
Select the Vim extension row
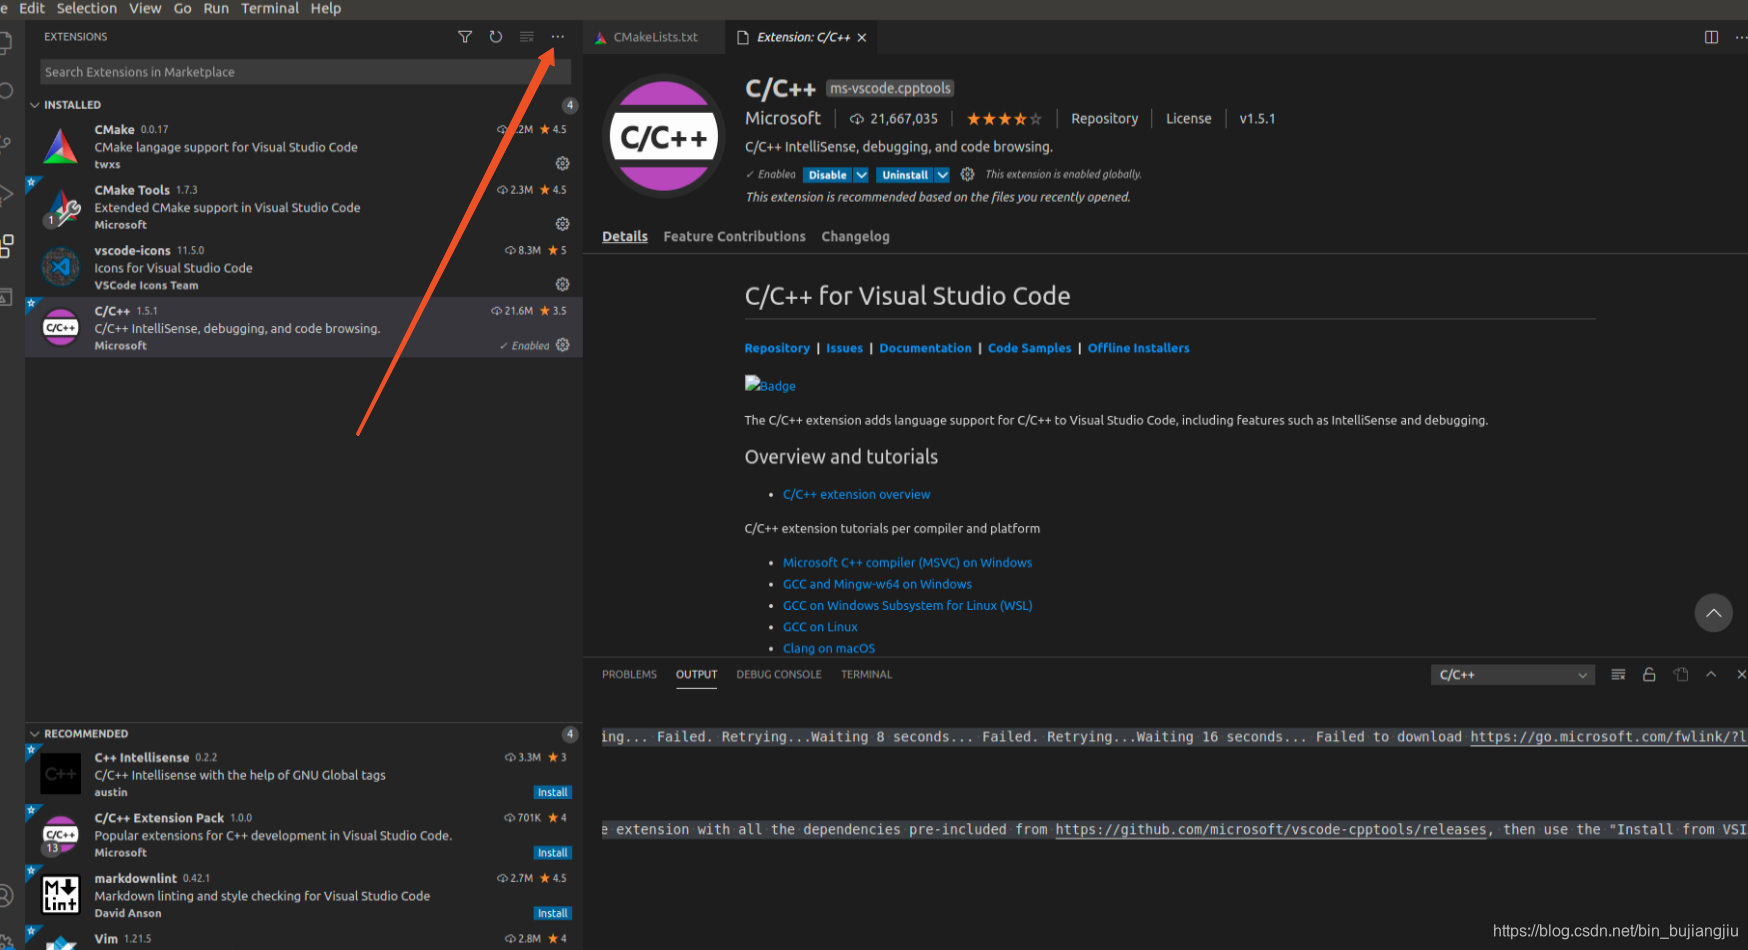tap(304, 940)
